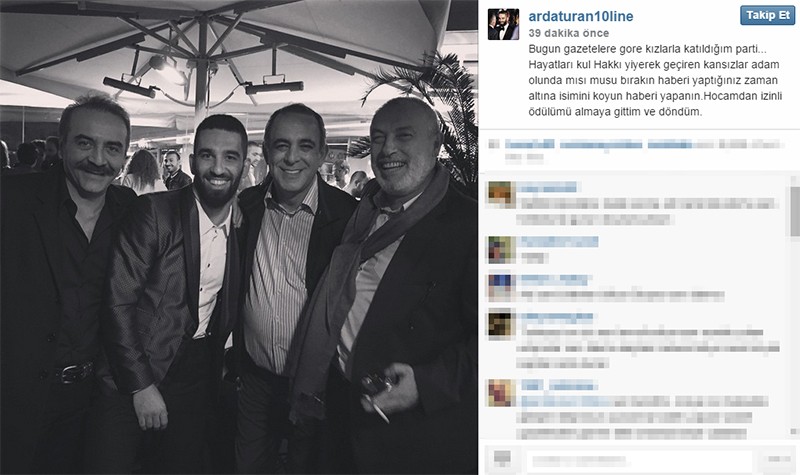Click the fourth commenter's avatar
The width and height of the screenshot is (800, 475).
(501, 324)
